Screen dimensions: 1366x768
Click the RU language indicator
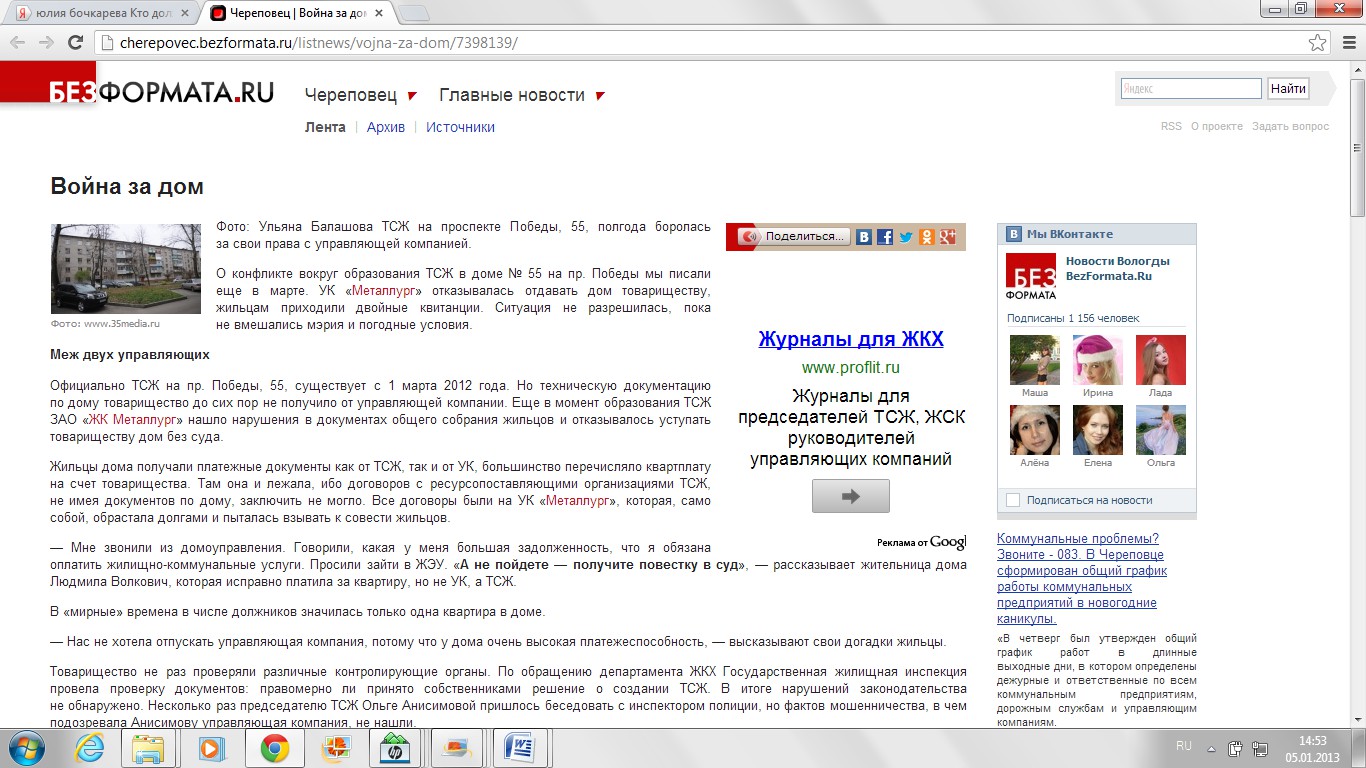click(x=1184, y=747)
